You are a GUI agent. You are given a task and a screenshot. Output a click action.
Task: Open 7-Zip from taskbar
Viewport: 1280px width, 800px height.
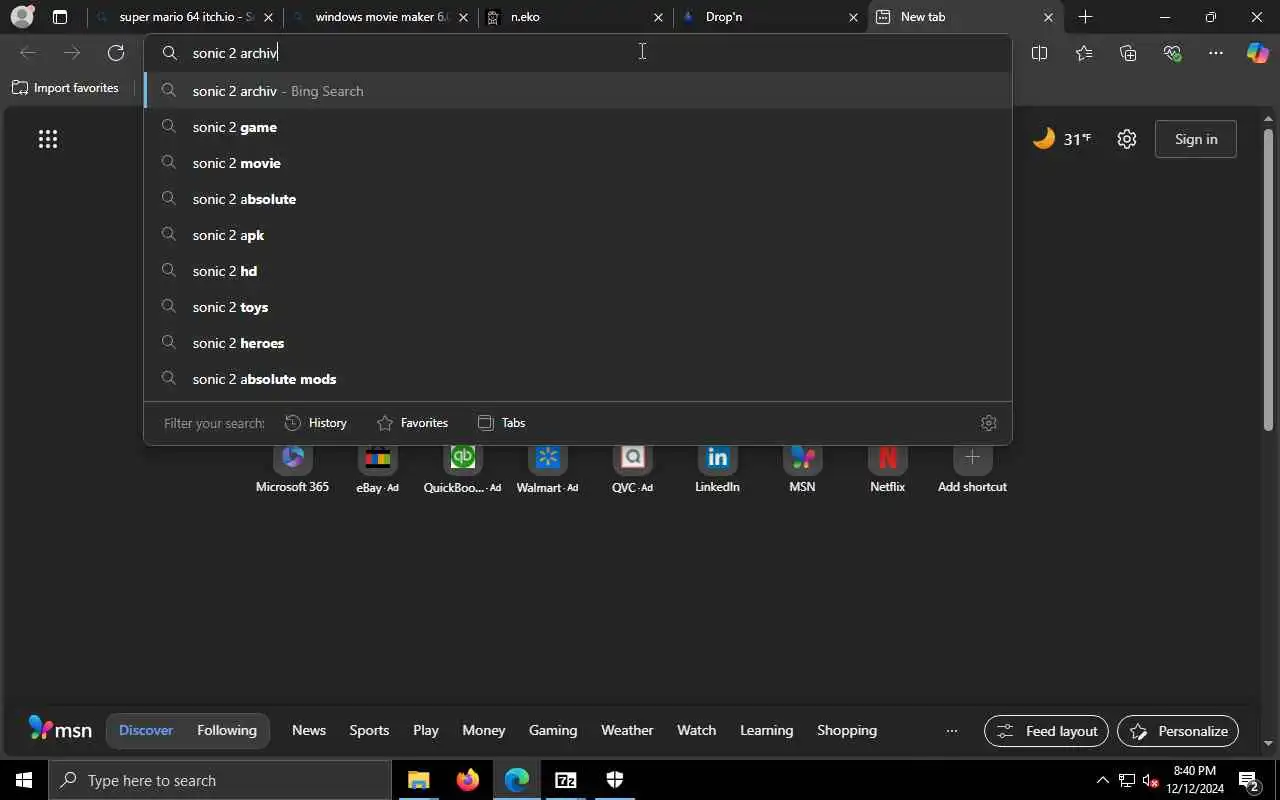pos(565,780)
